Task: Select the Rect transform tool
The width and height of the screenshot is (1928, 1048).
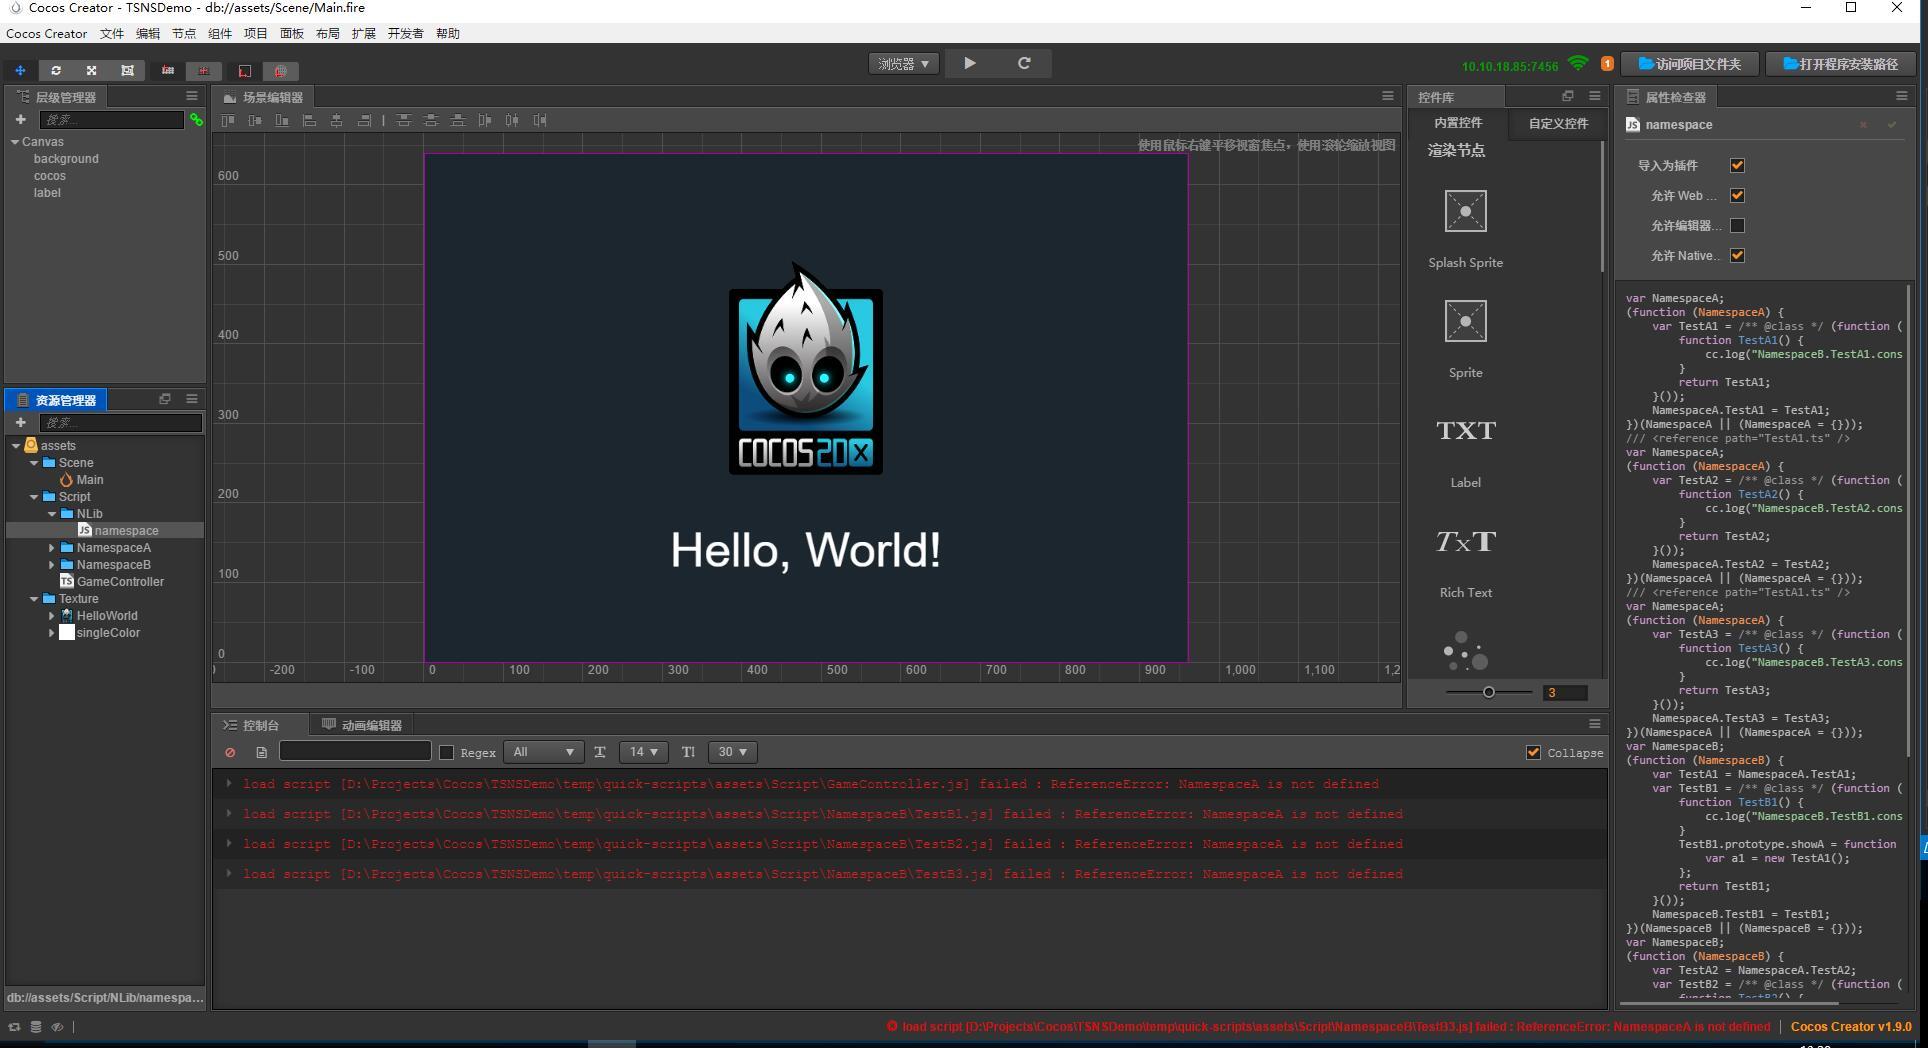Action: [x=127, y=70]
